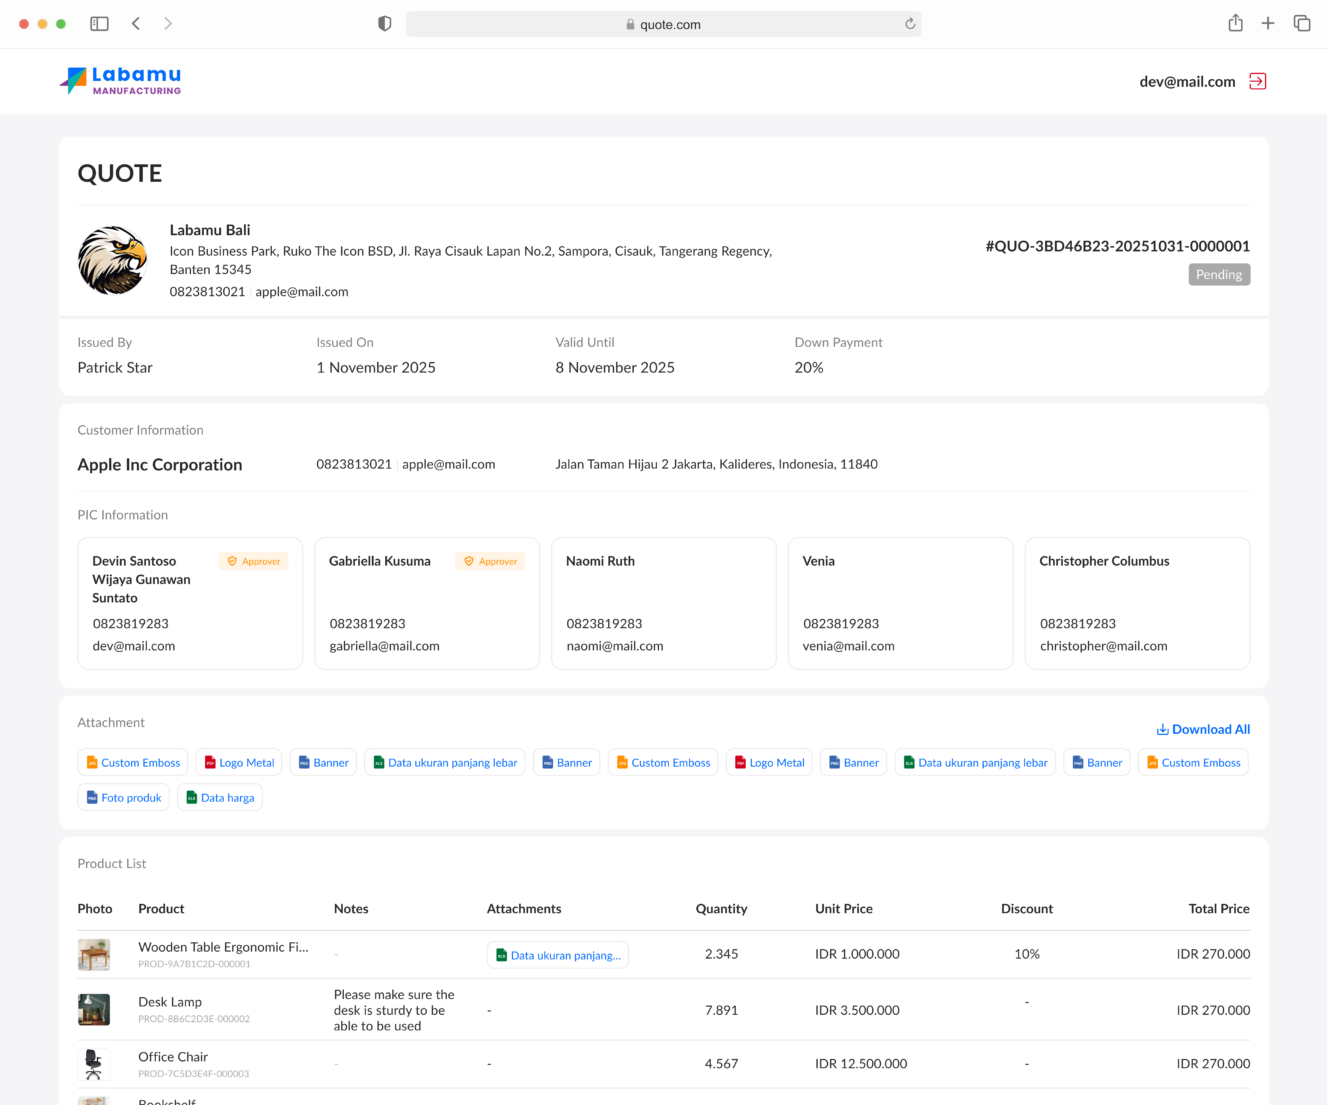This screenshot has height=1105, width=1327.
Task: Select Gabriella Kusuma PIC card
Action: 427,603
